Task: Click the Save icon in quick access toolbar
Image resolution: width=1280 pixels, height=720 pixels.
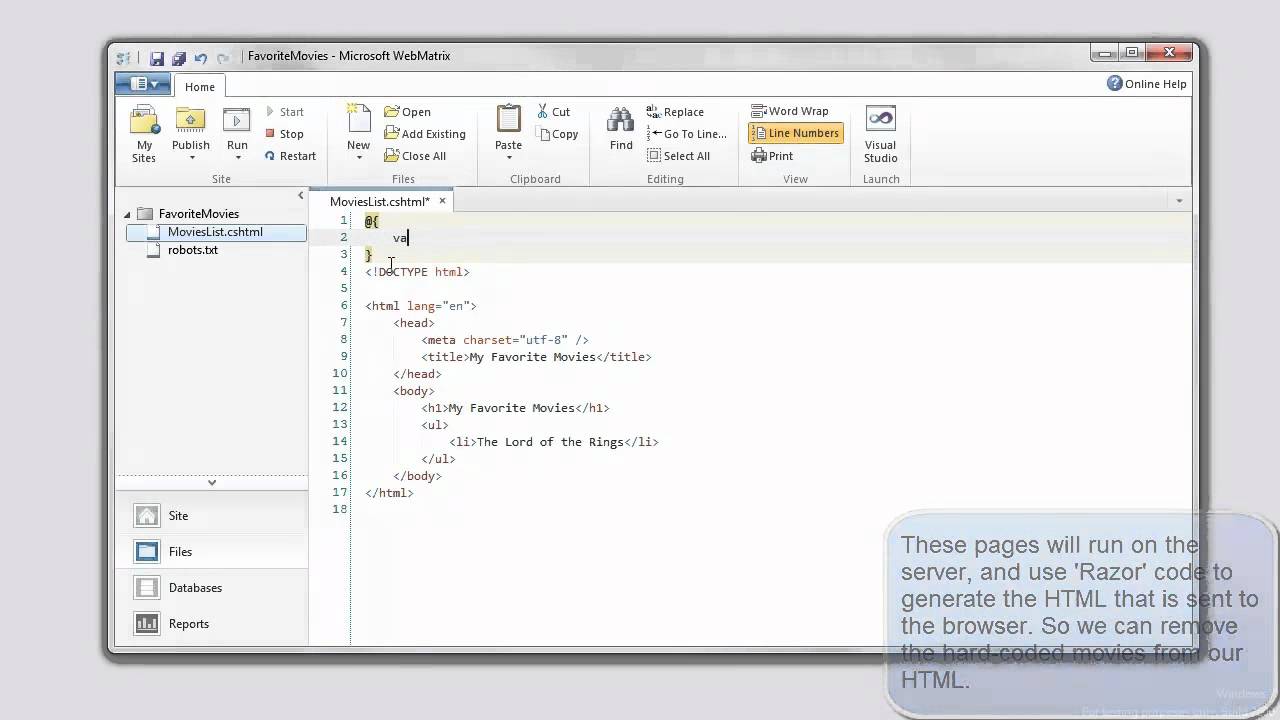Action: [x=157, y=58]
